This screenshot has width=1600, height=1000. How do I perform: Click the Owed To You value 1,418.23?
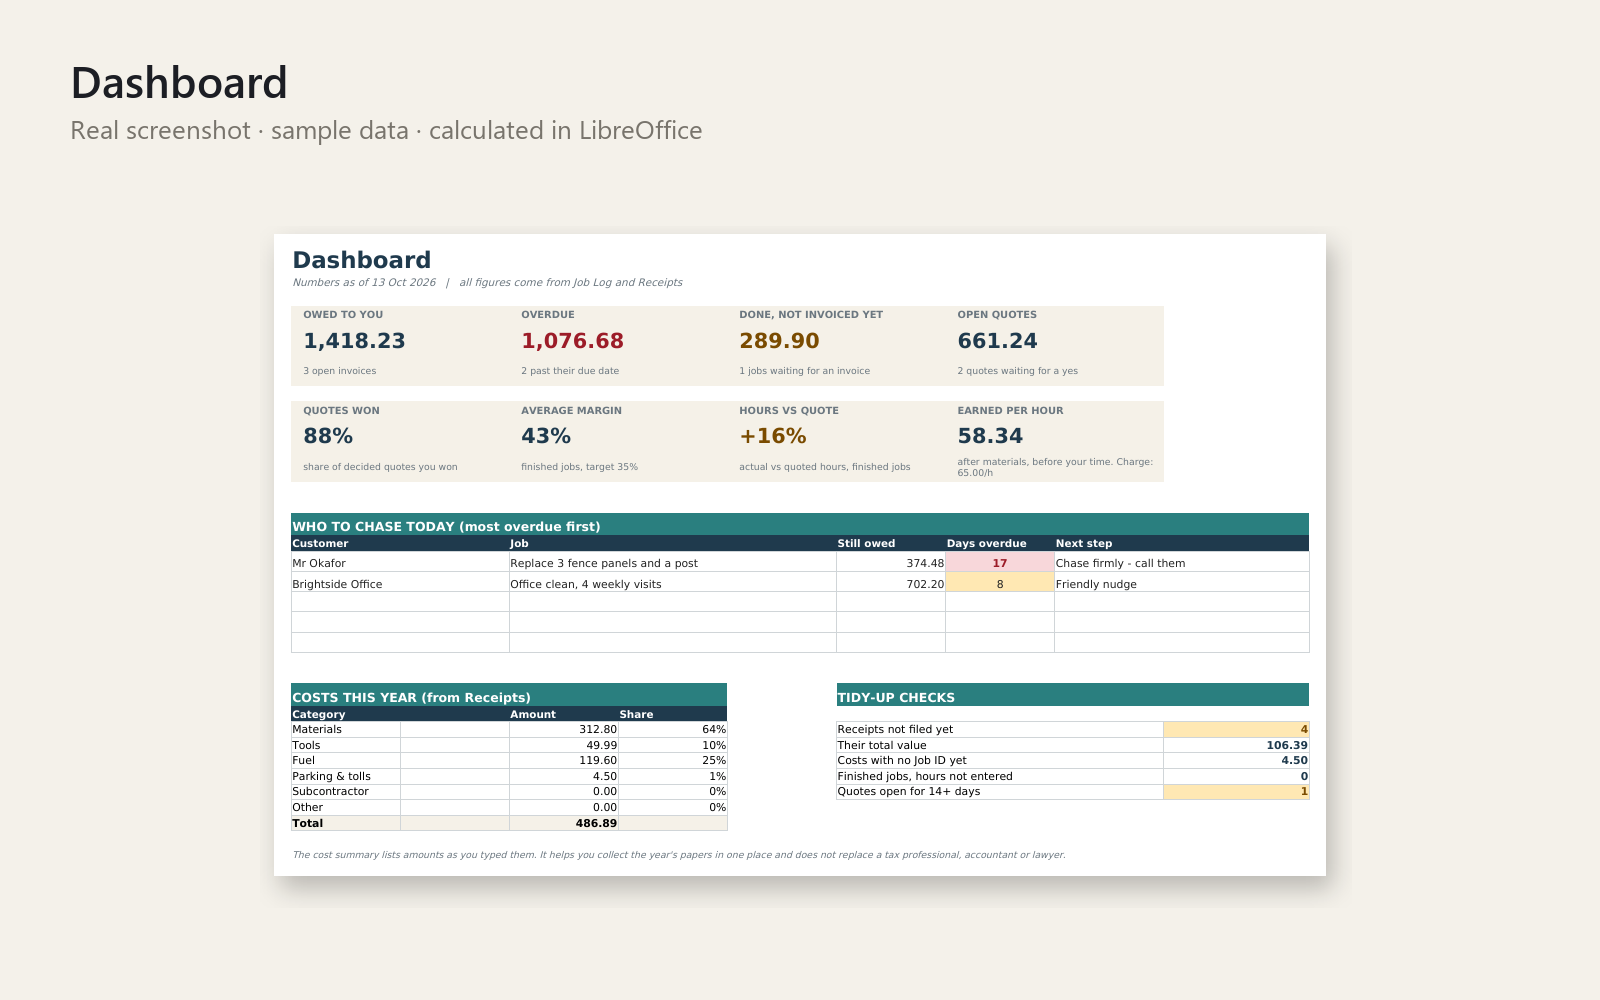tap(354, 341)
